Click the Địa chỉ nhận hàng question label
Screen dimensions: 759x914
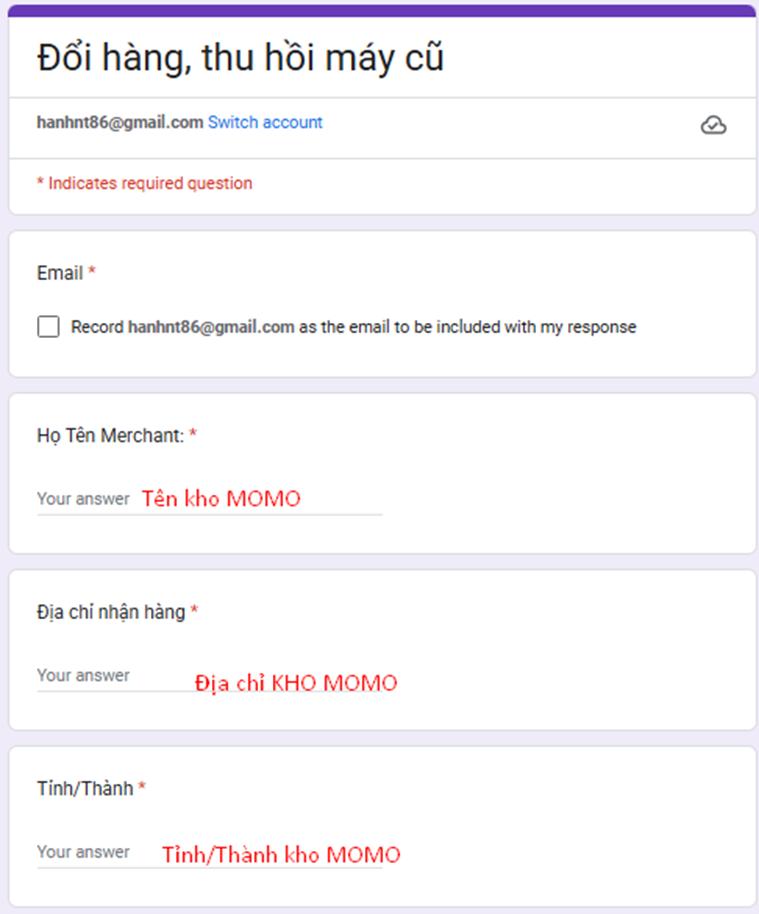point(111,612)
